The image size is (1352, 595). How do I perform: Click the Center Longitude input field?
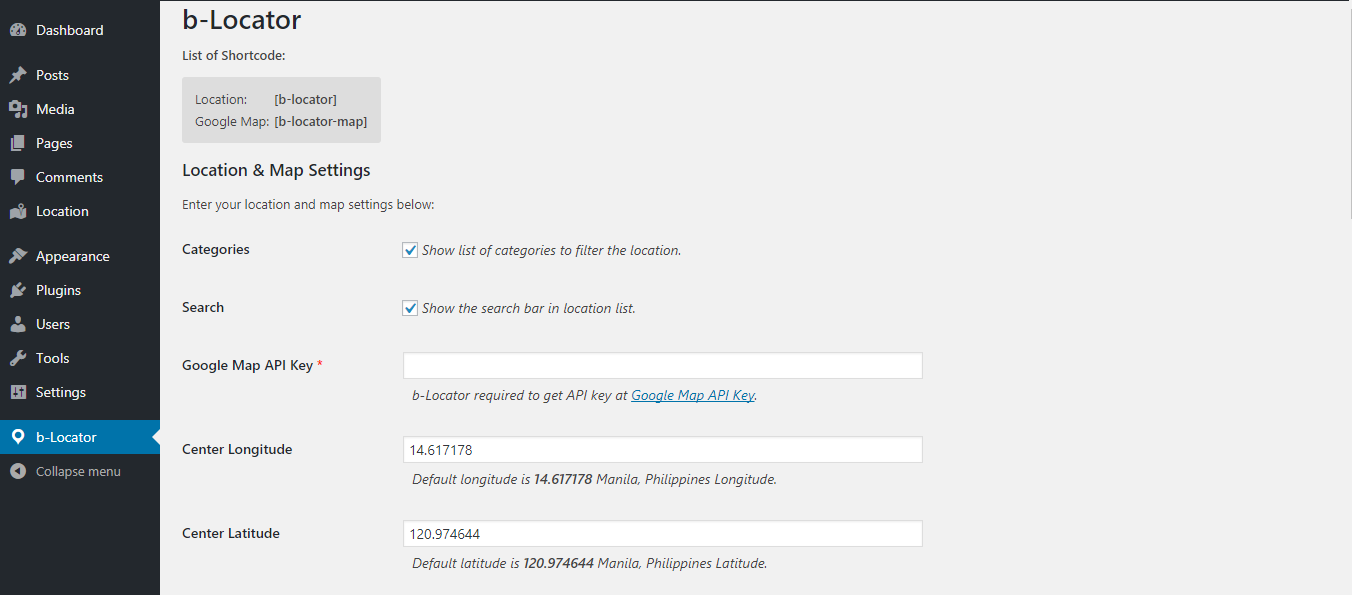(x=662, y=449)
